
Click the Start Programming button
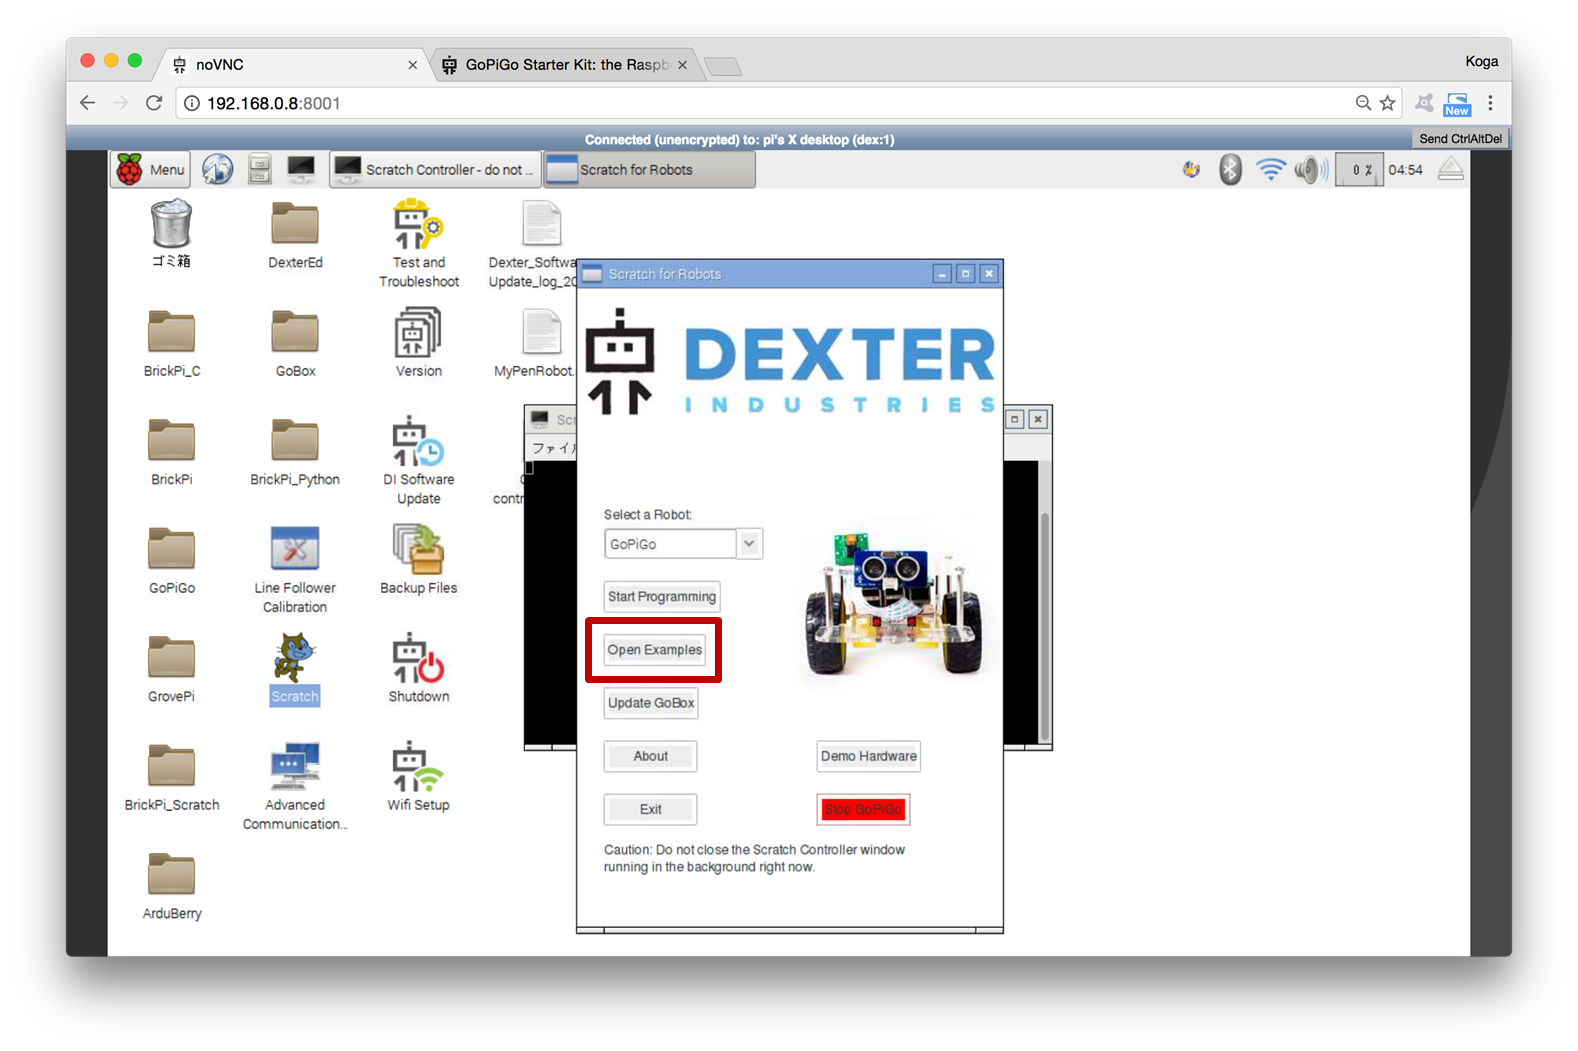tap(662, 597)
